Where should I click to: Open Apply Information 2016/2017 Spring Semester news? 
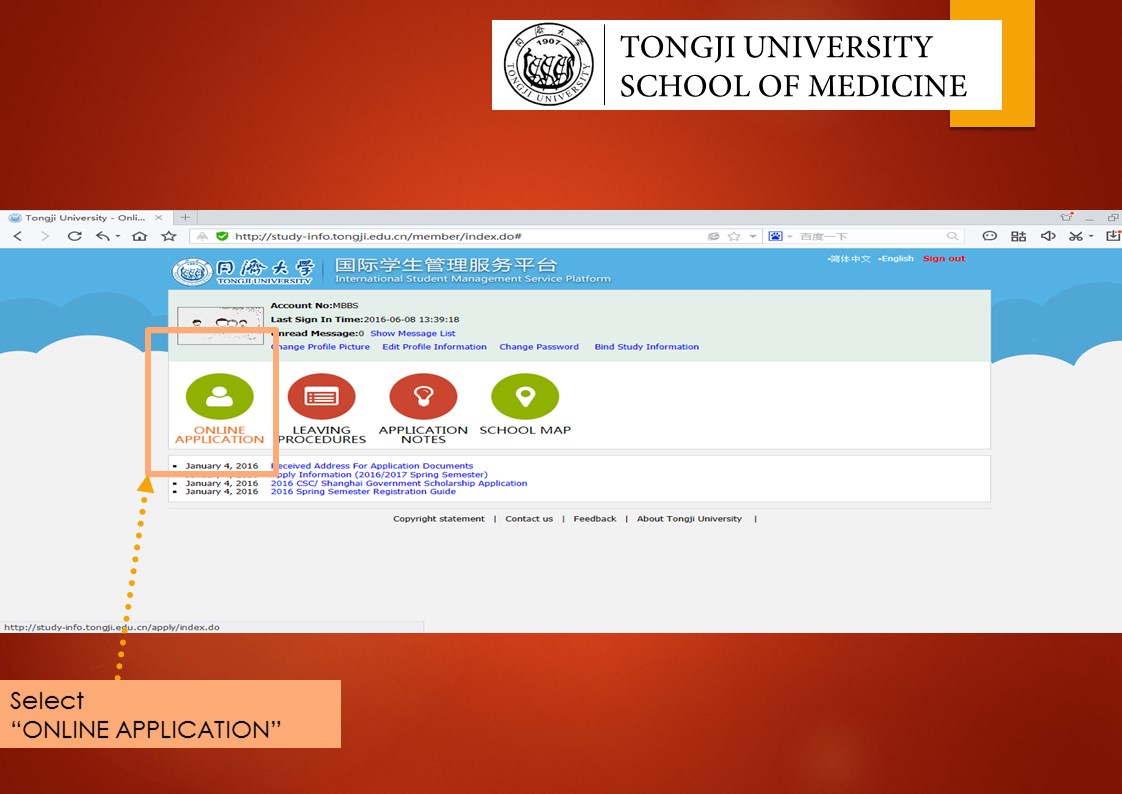coord(379,474)
